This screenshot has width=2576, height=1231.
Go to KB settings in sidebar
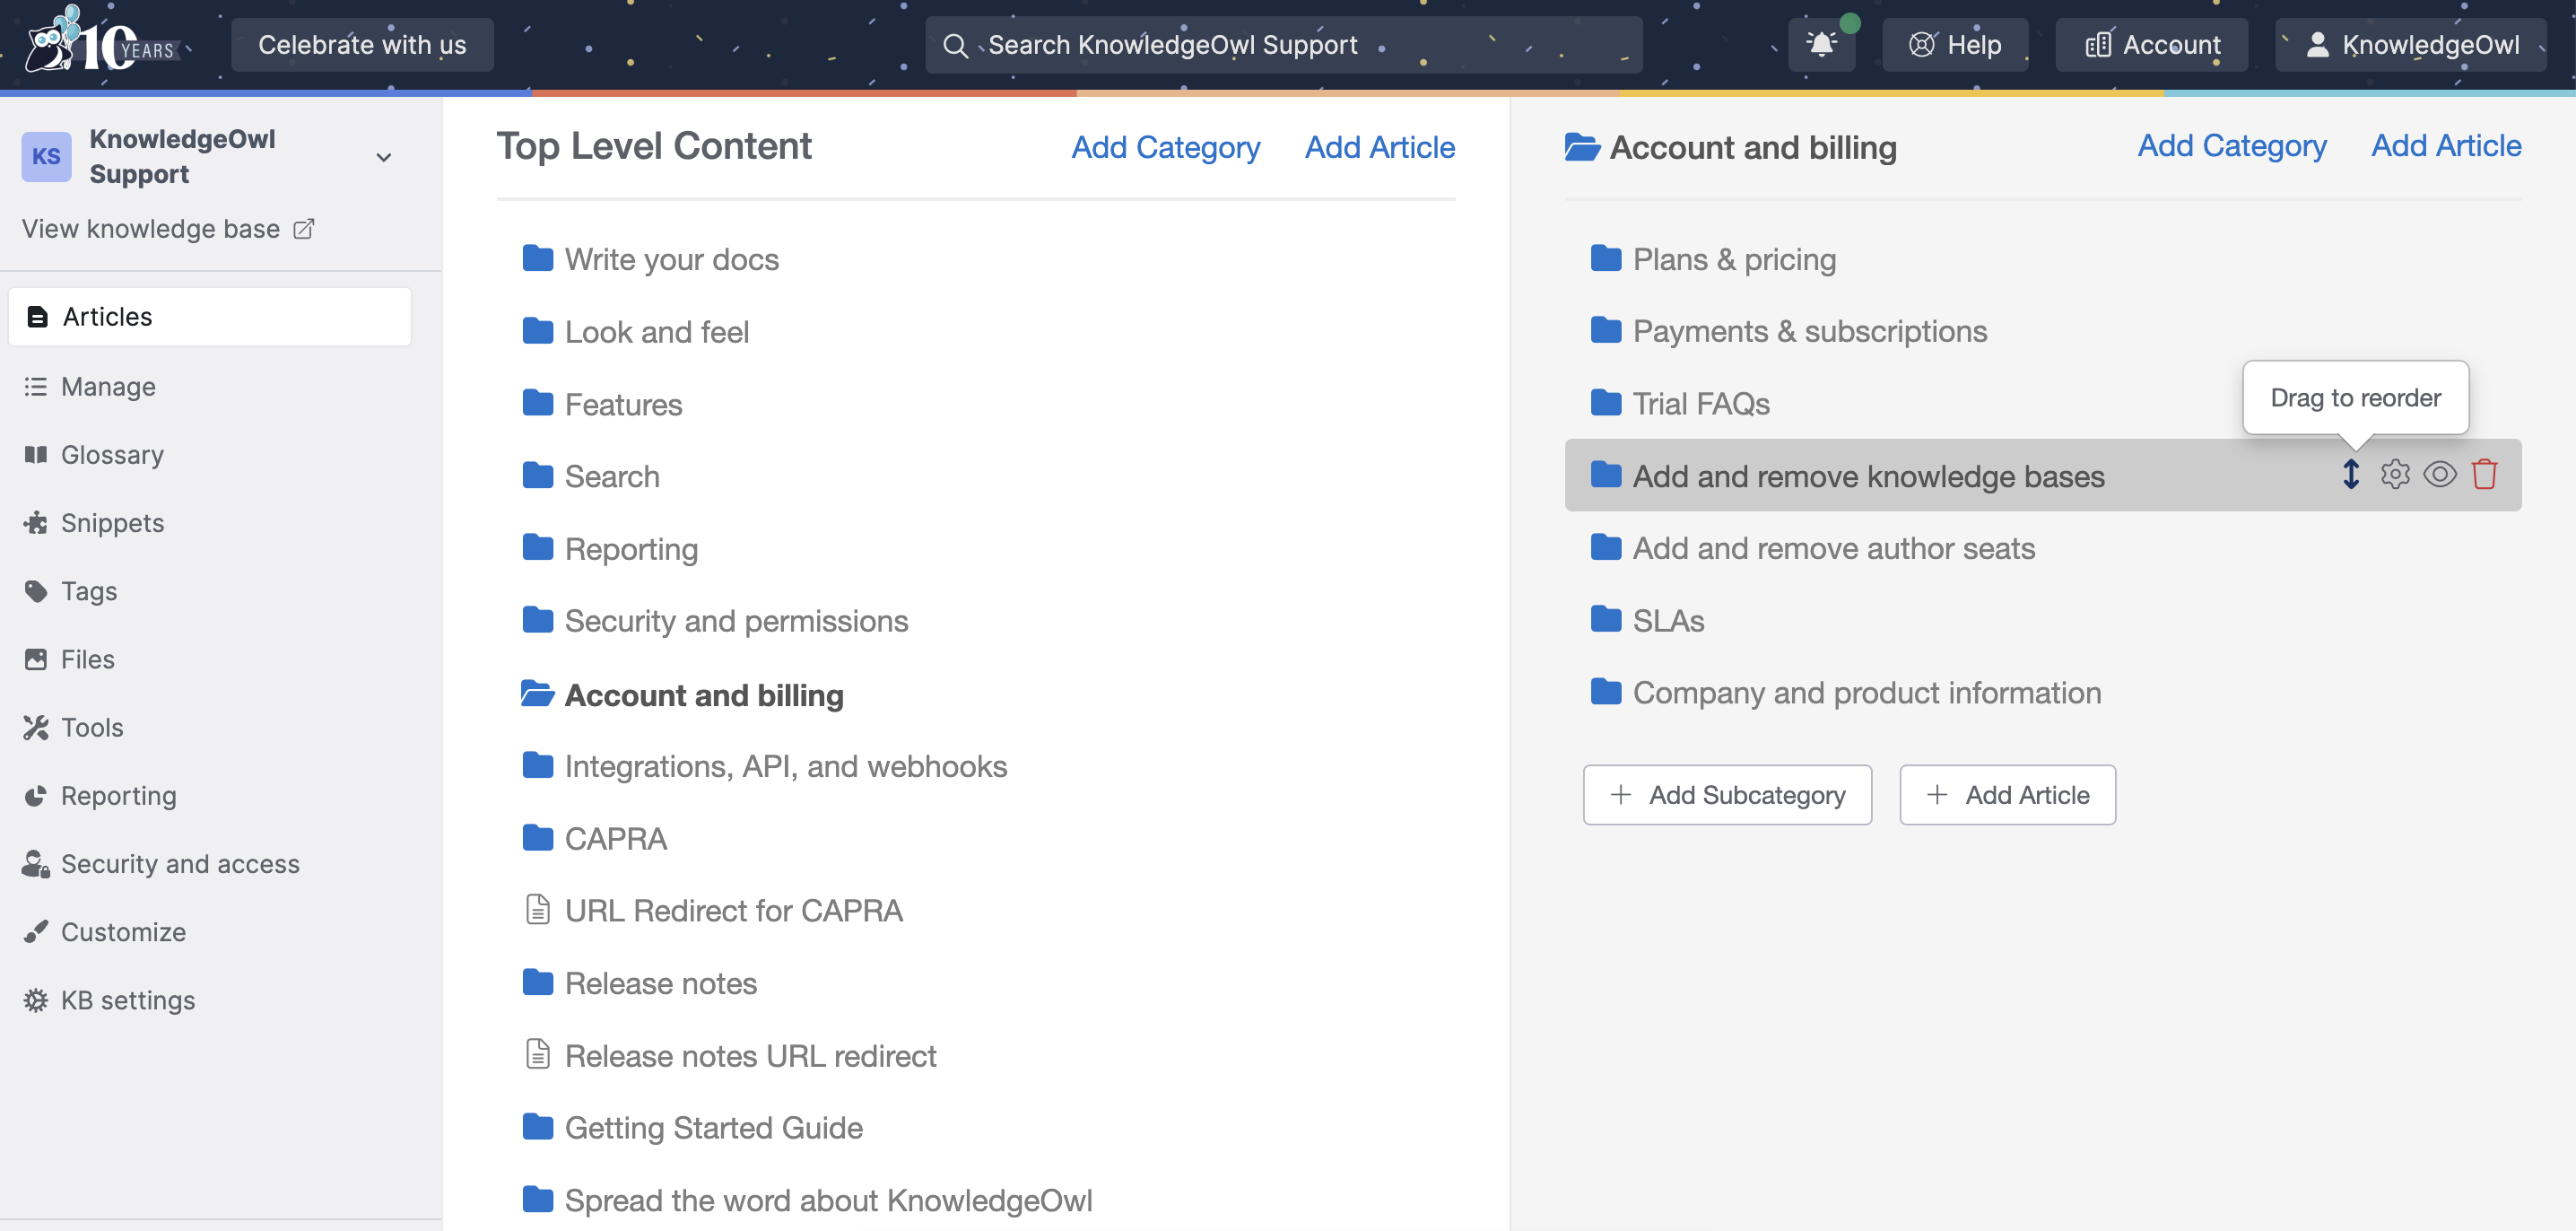127,1000
